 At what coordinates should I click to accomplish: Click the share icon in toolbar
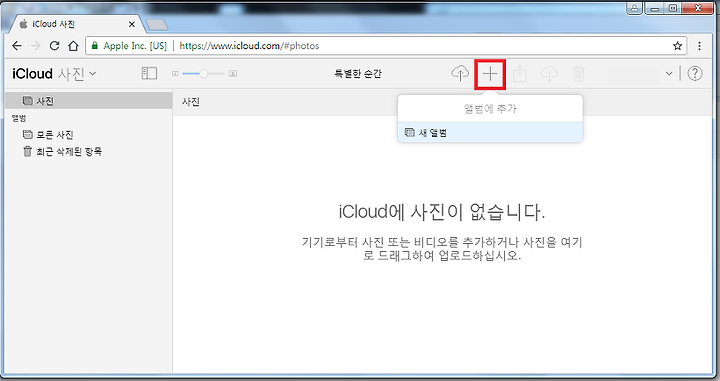coord(519,73)
